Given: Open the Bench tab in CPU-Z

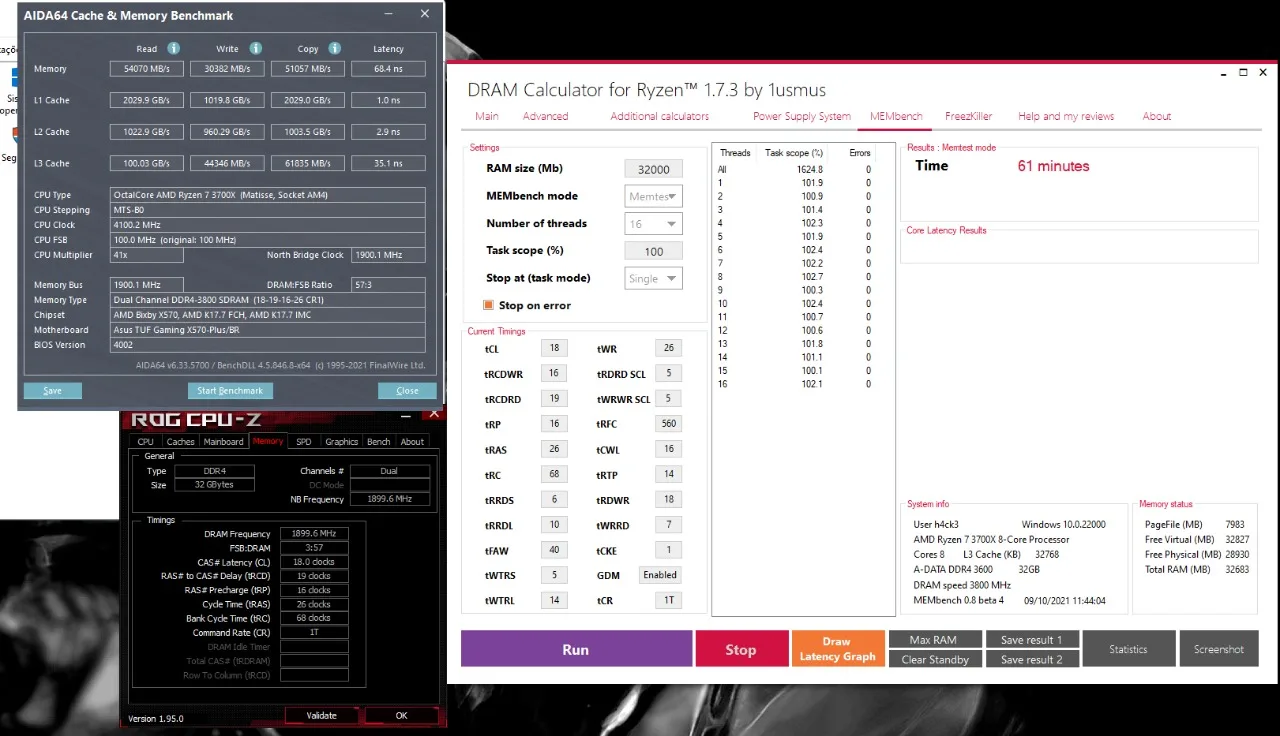Looking at the screenshot, I should pos(379,441).
